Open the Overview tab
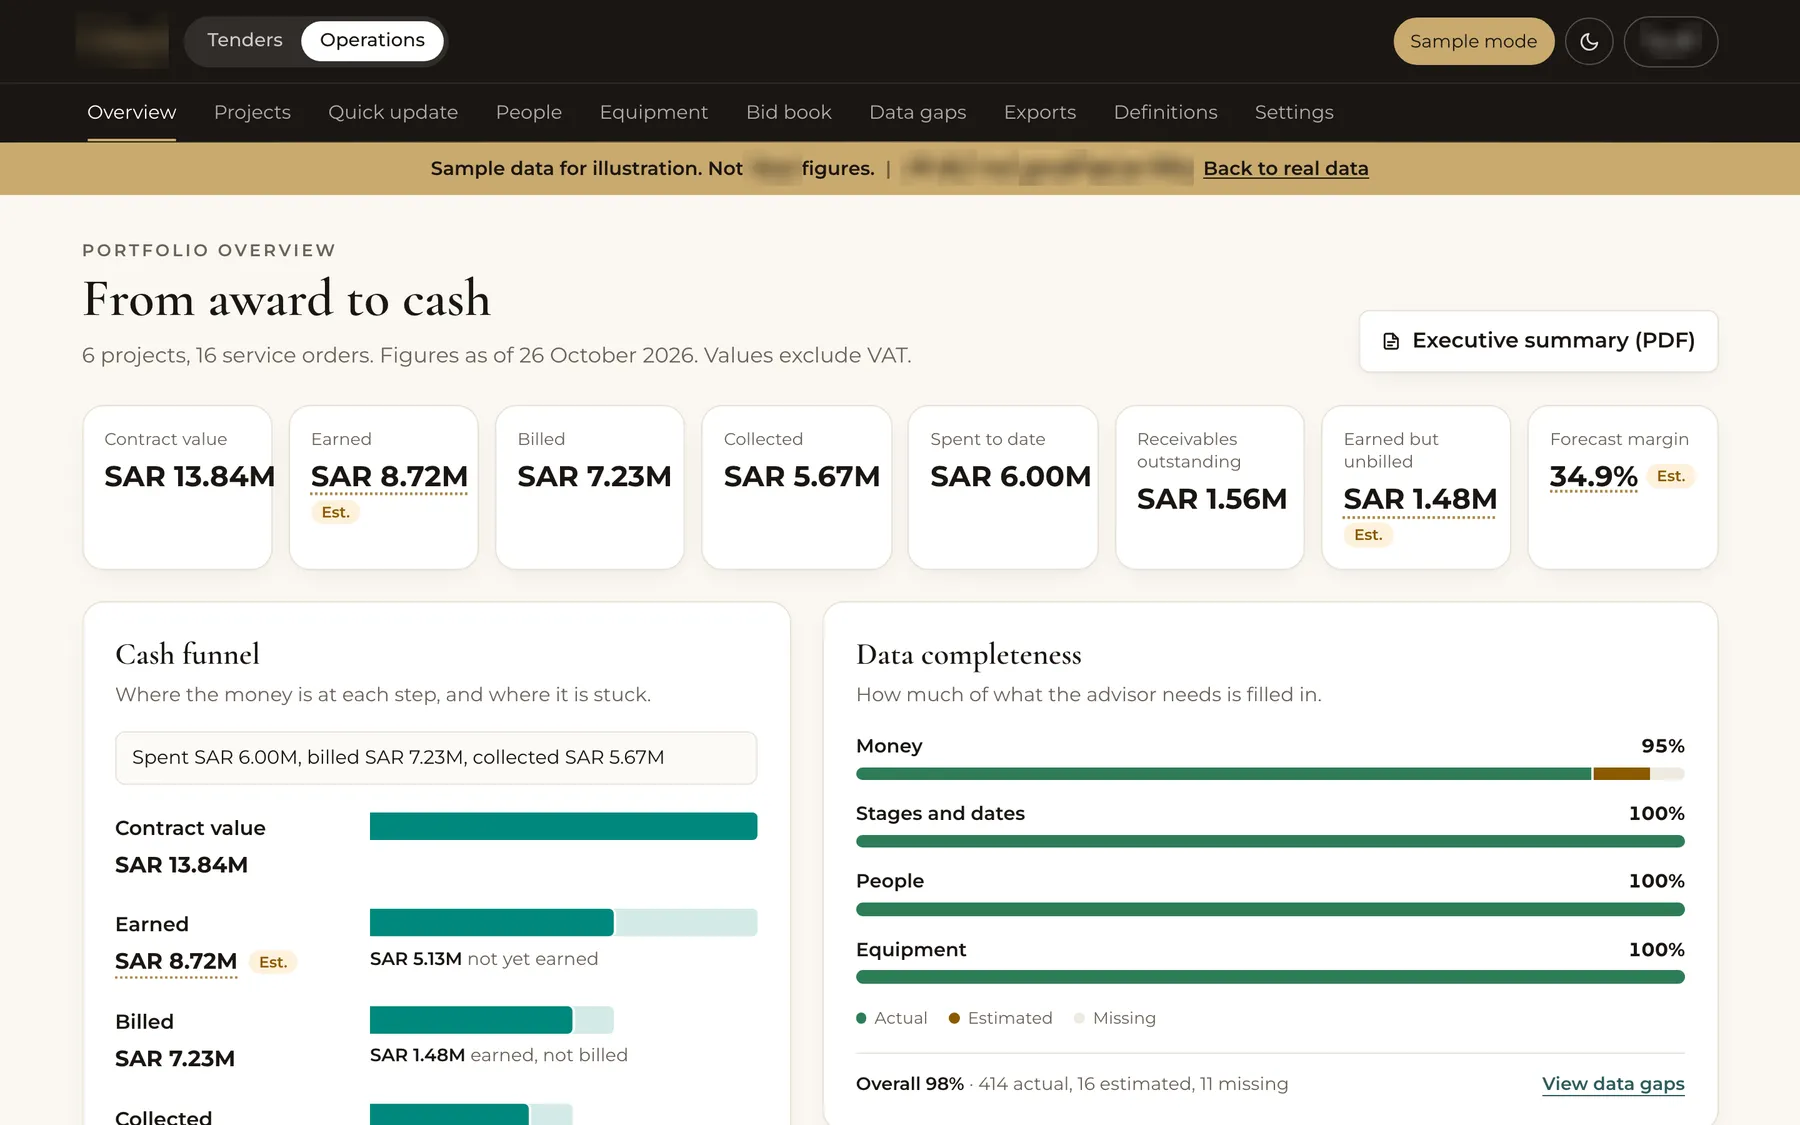Image resolution: width=1800 pixels, height=1125 pixels. click(x=132, y=112)
